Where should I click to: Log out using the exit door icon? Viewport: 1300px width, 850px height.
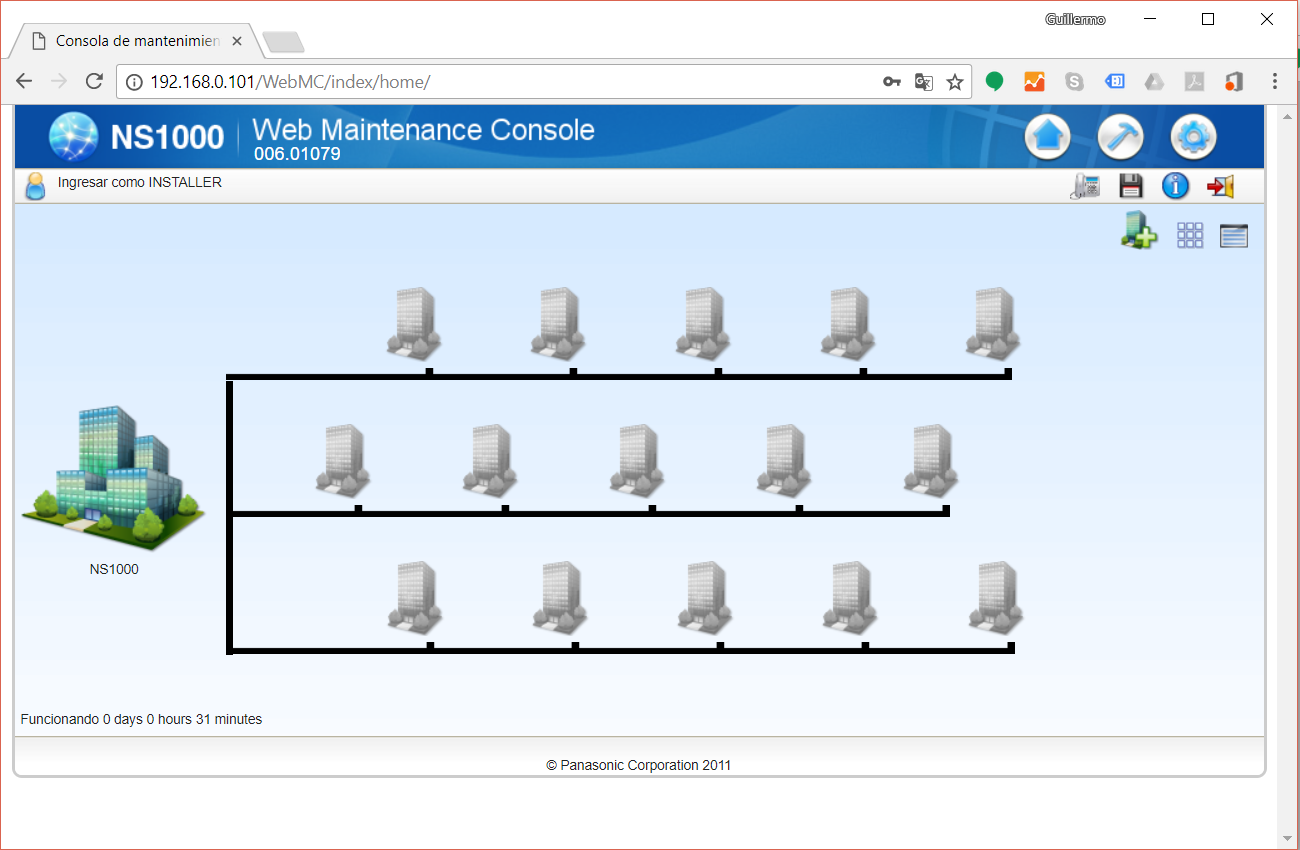click(1220, 186)
